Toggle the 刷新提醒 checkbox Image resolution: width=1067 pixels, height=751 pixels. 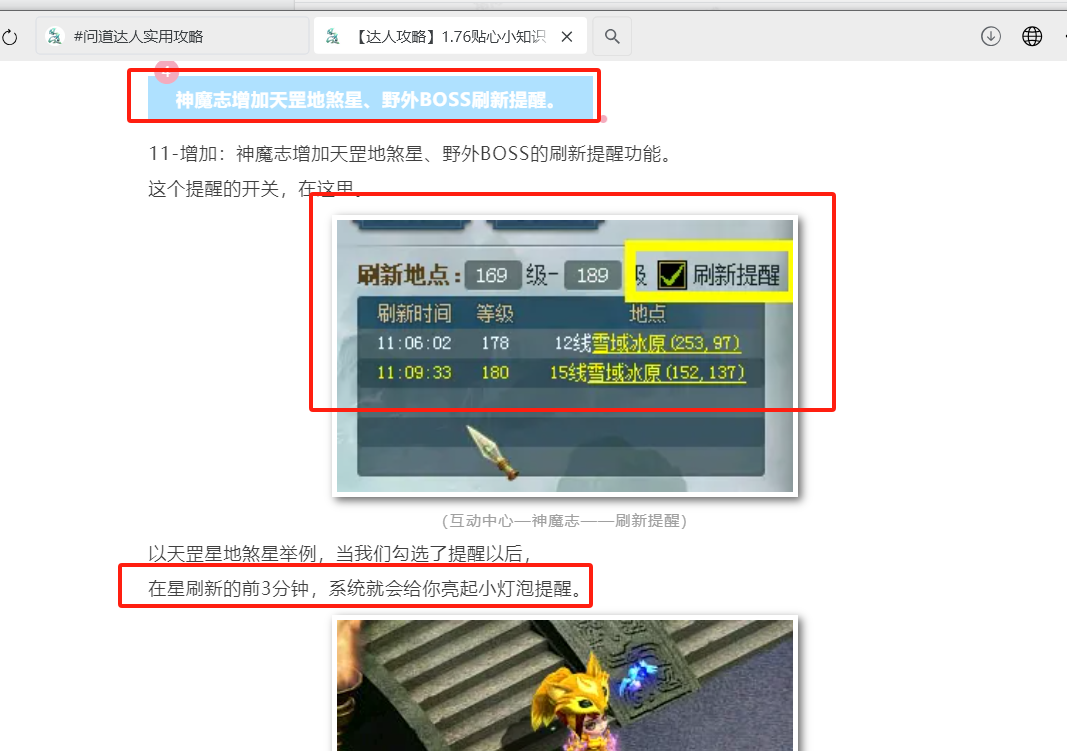click(672, 274)
